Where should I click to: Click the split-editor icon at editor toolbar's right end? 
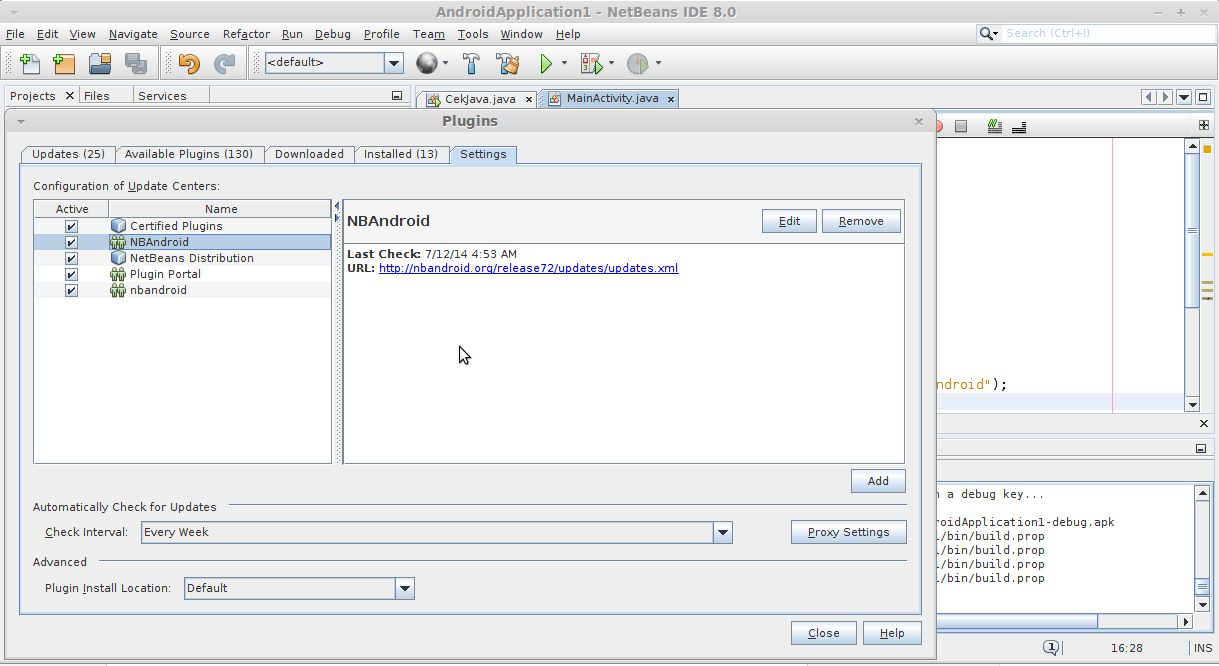pyautogui.click(x=1204, y=126)
